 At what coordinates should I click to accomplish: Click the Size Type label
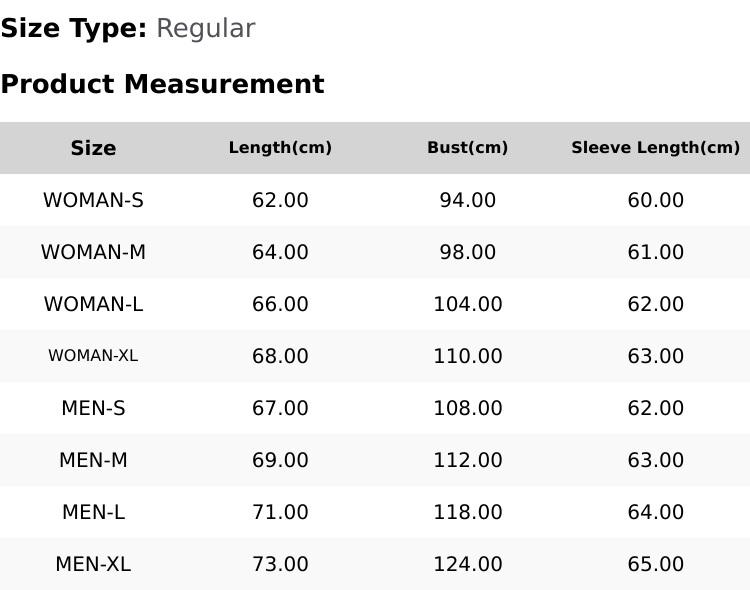pyautogui.click(x=74, y=29)
